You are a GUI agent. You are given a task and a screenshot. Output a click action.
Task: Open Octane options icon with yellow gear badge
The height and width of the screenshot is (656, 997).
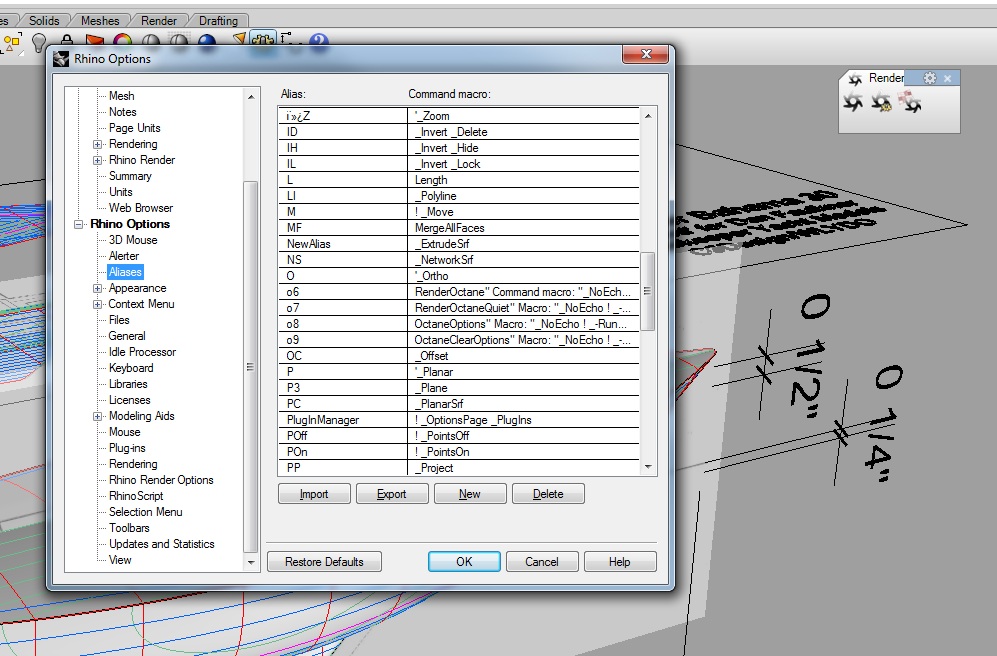(x=881, y=102)
